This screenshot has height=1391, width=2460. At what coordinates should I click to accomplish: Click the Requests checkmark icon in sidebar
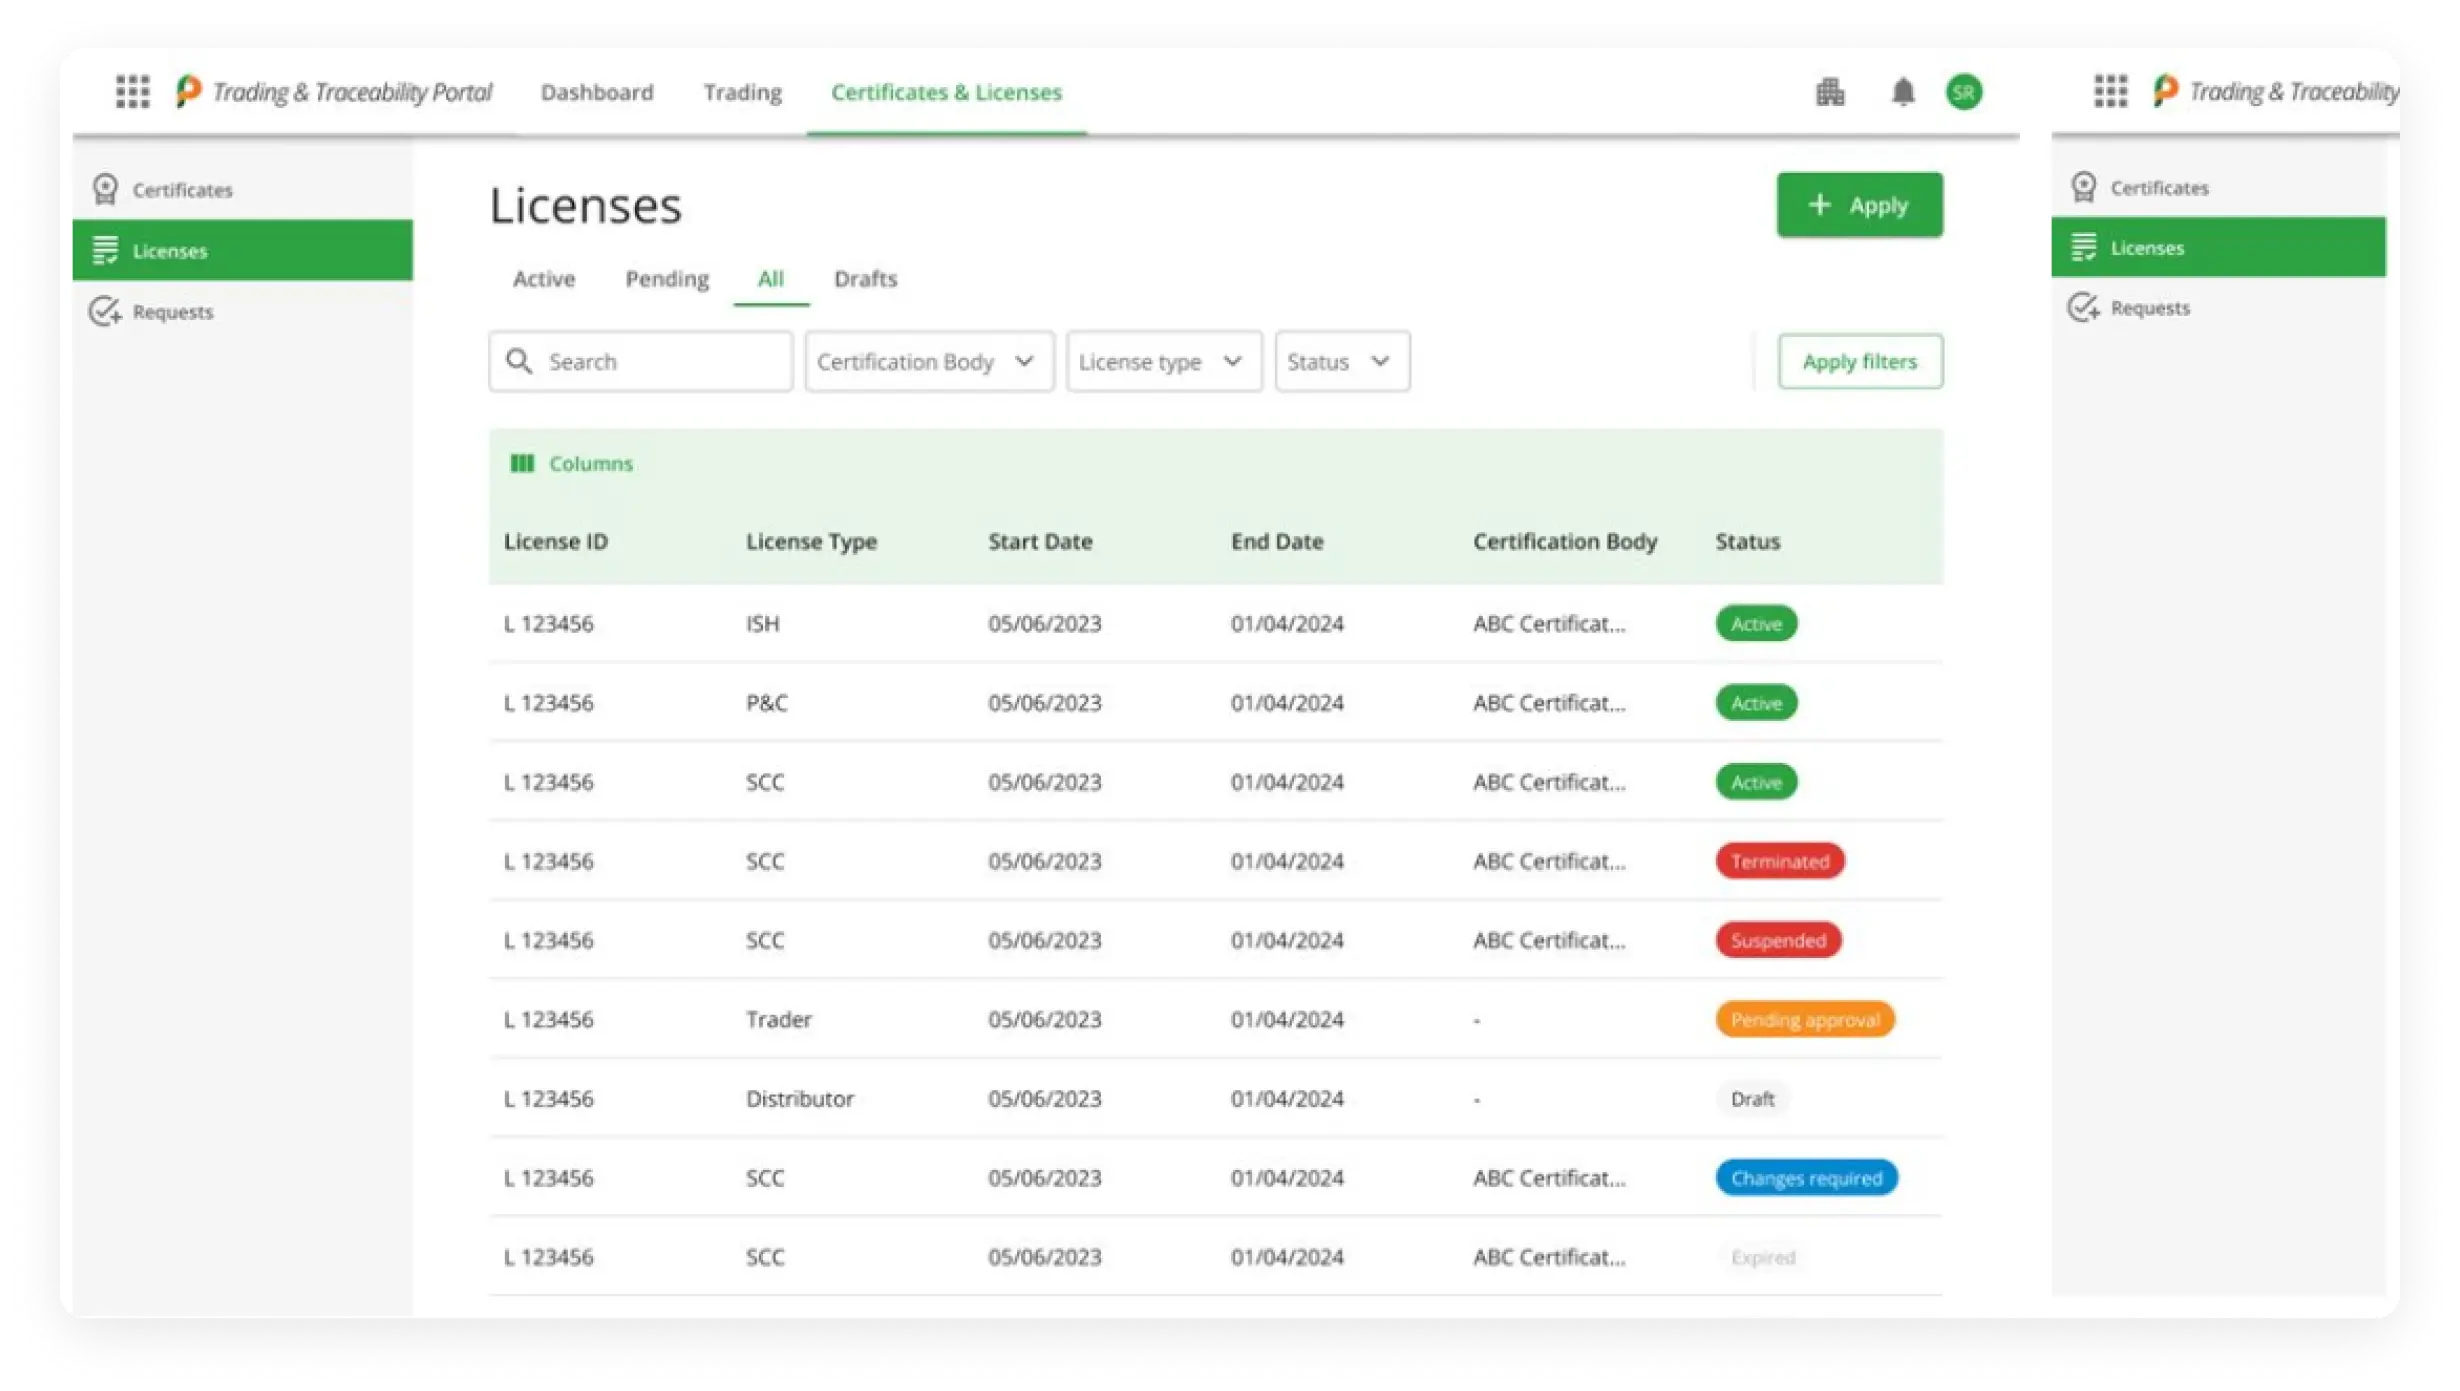coord(105,311)
